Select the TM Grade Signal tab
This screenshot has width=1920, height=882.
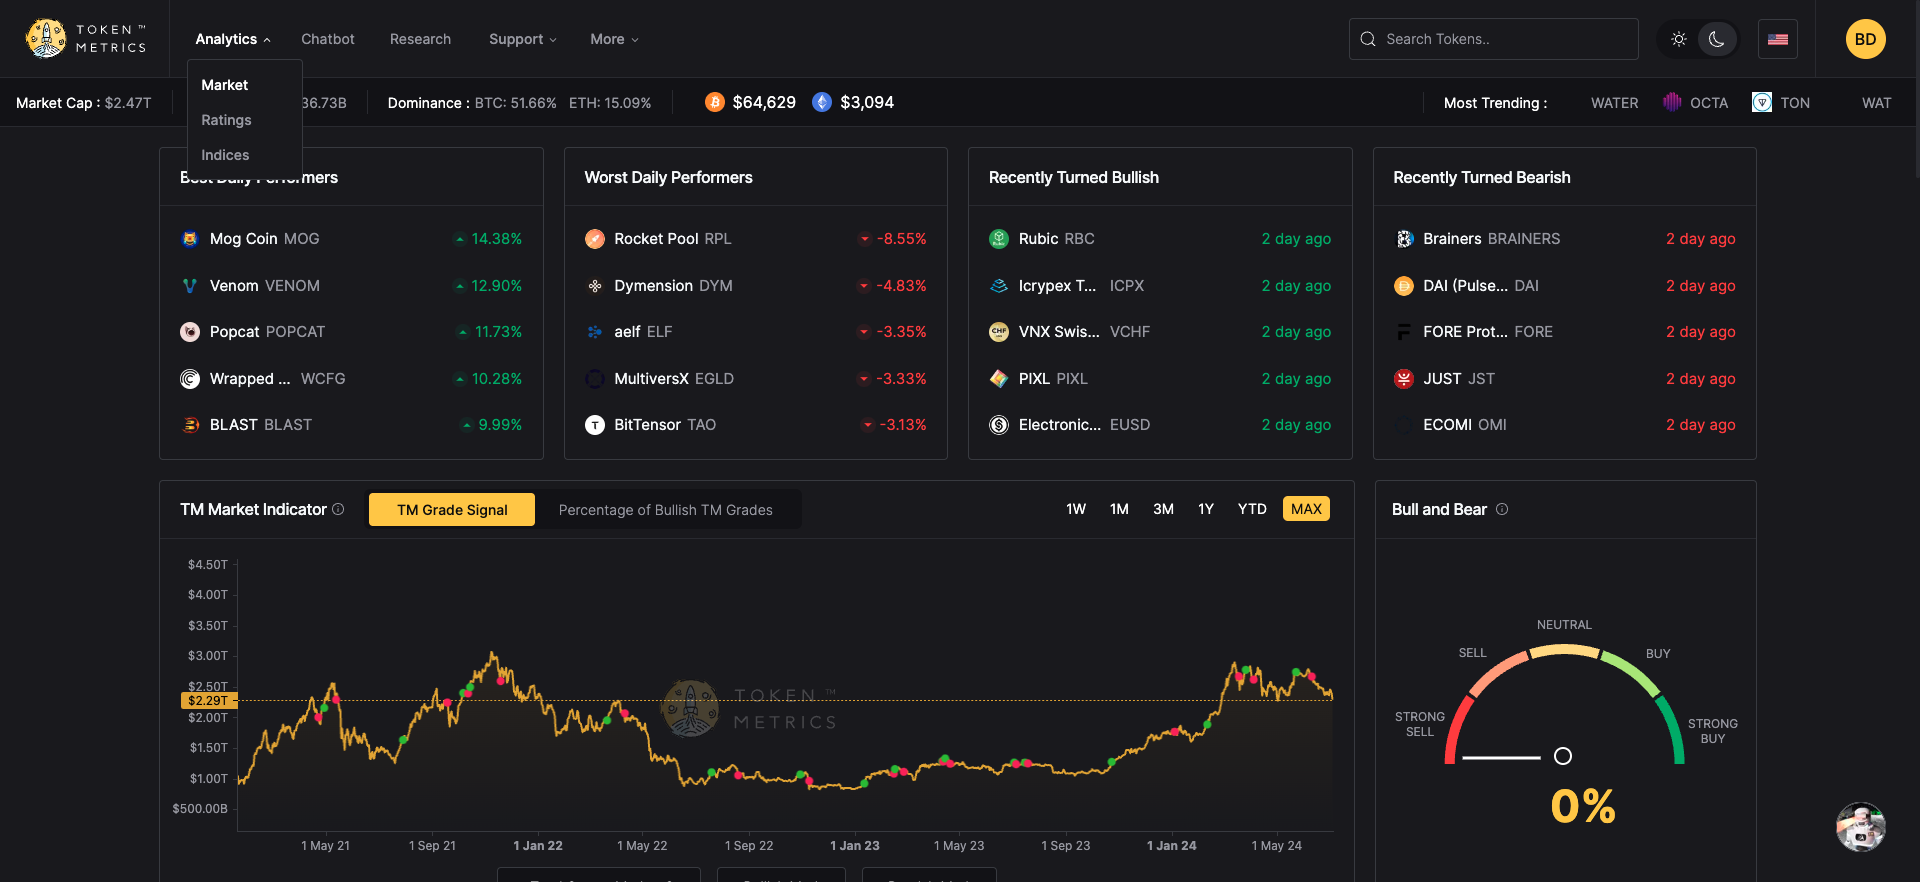coord(452,510)
